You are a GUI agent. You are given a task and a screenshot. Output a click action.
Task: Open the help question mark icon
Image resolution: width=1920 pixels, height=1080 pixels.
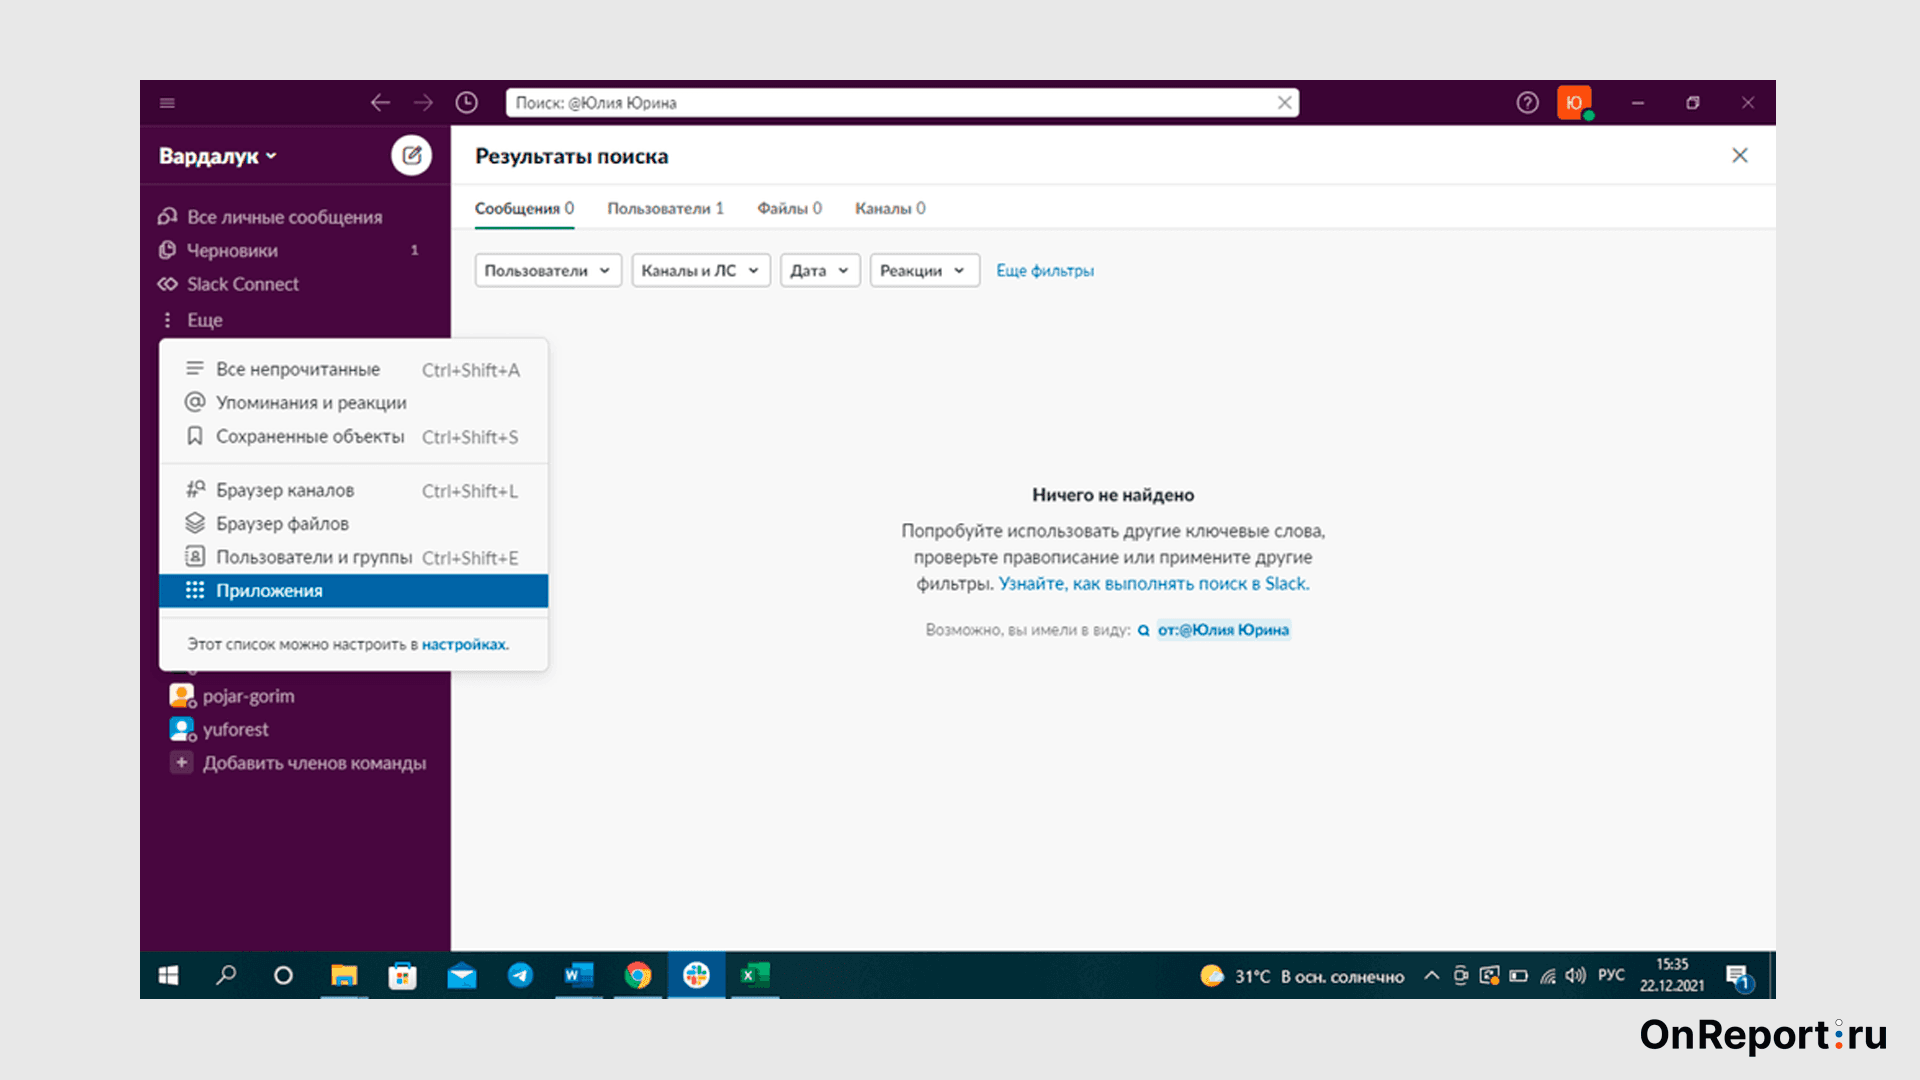click(1527, 103)
